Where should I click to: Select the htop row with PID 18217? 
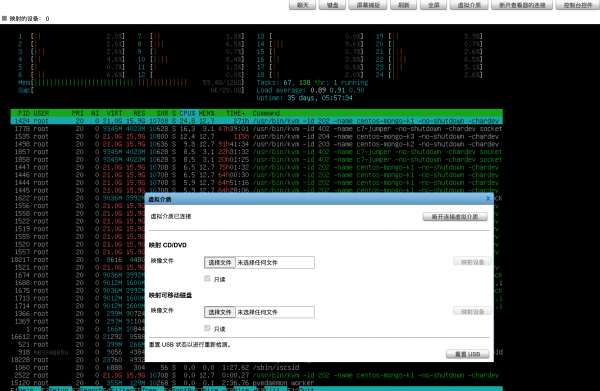point(78,259)
